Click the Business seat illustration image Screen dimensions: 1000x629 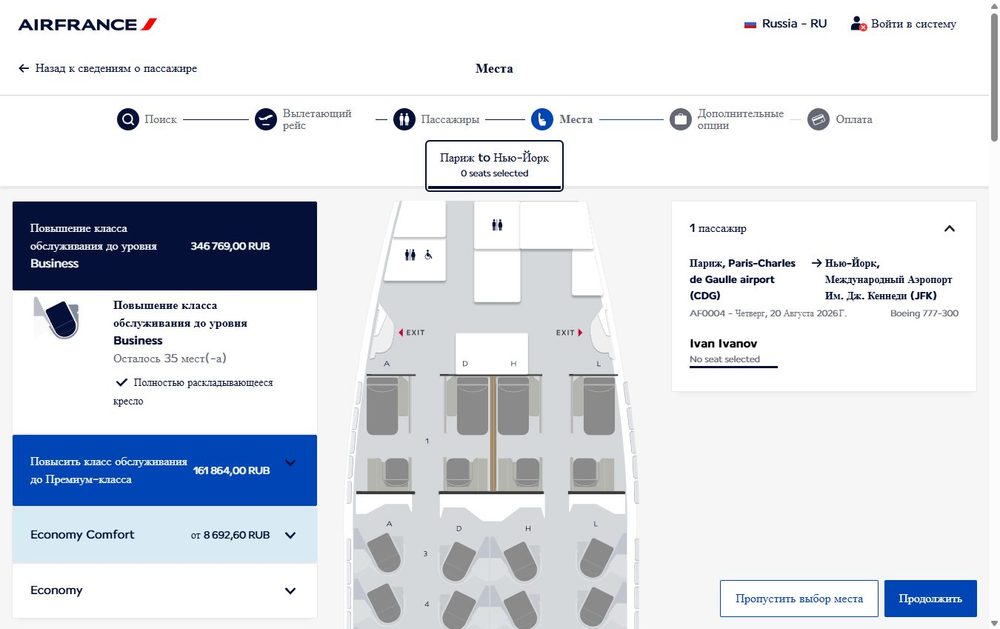coord(56,318)
